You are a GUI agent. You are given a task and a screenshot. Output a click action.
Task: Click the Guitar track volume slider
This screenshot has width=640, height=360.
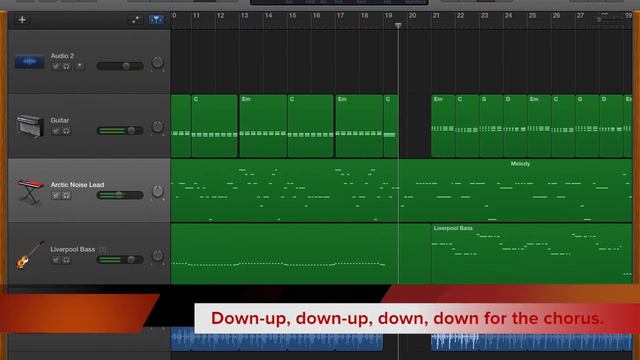coord(120,131)
